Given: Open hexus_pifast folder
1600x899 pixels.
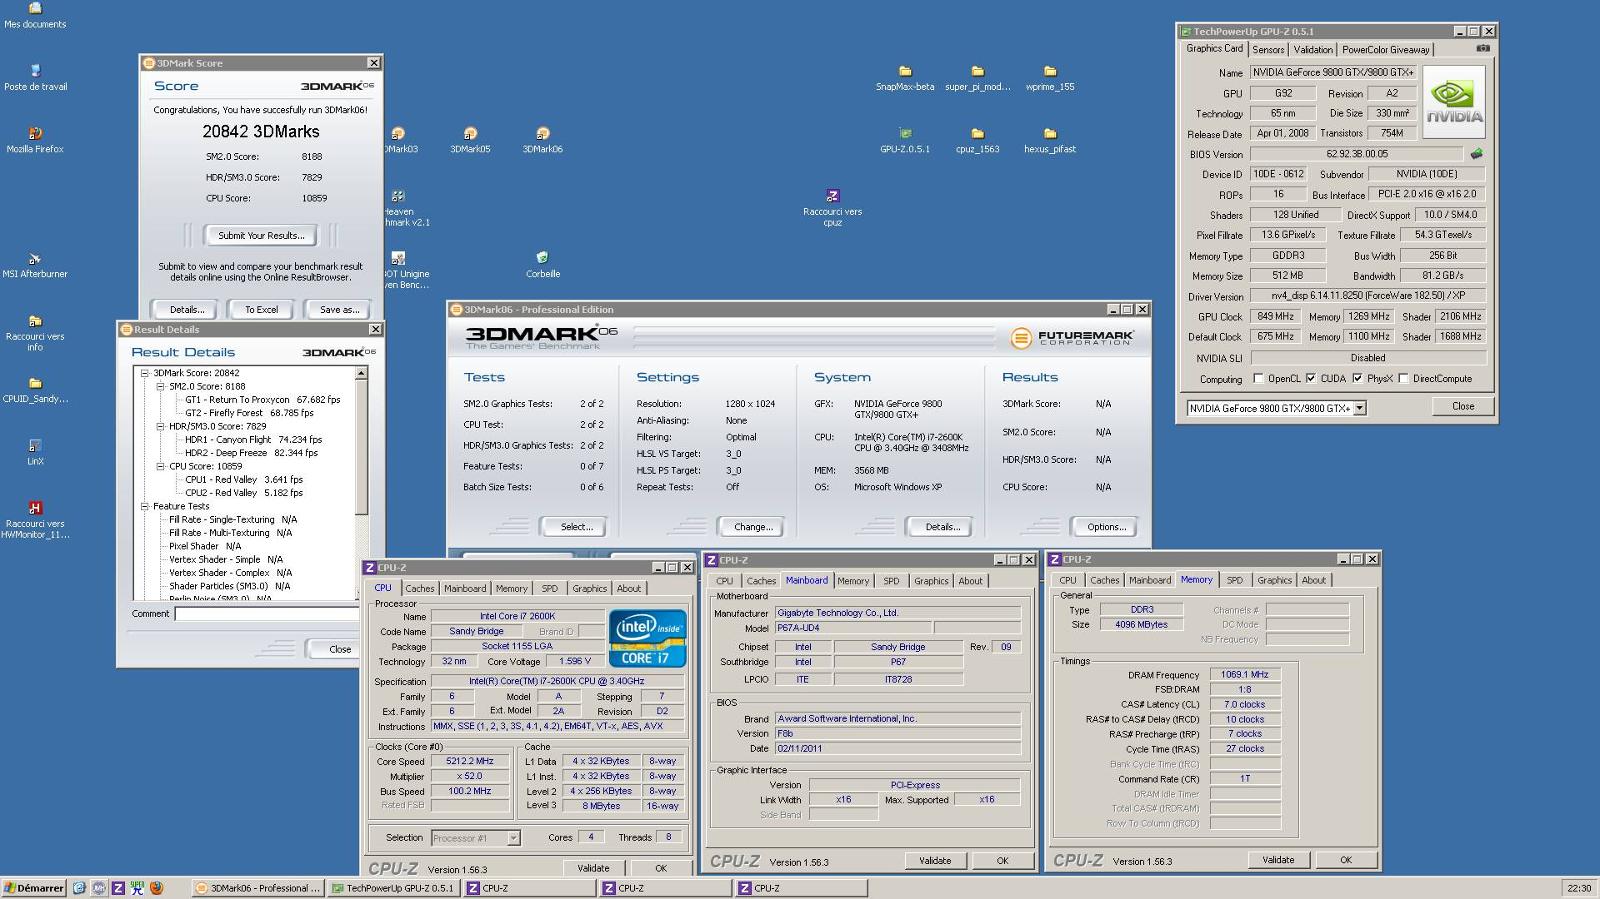Looking at the screenshot, I should tap(1050, 140).
